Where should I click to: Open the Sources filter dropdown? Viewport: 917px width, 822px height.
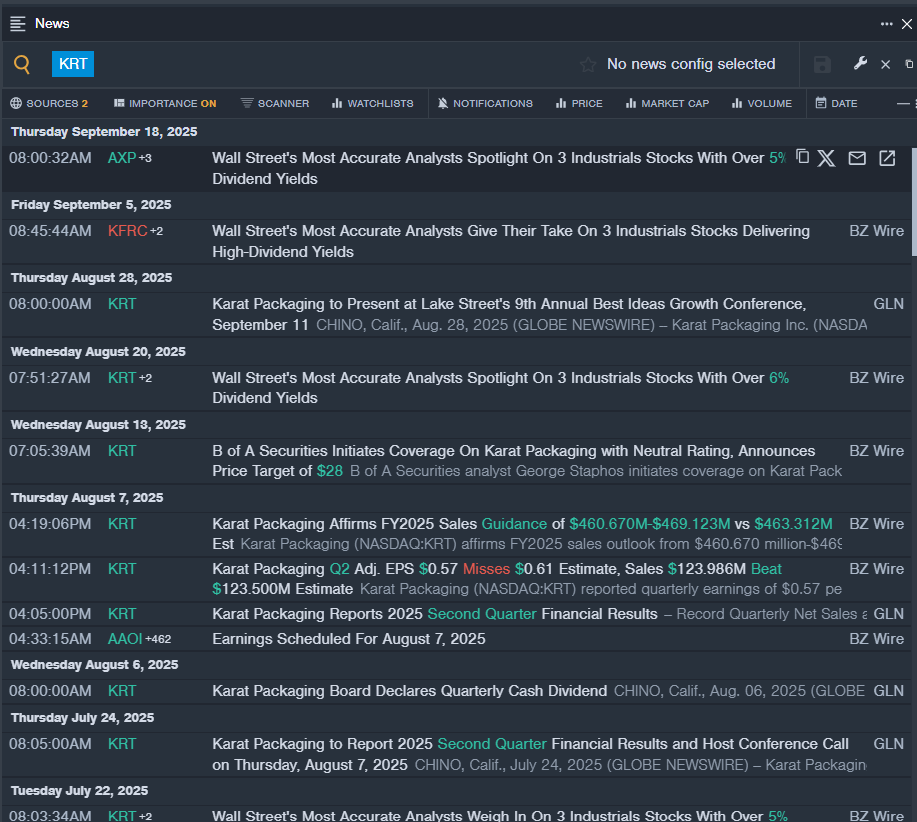49,103
